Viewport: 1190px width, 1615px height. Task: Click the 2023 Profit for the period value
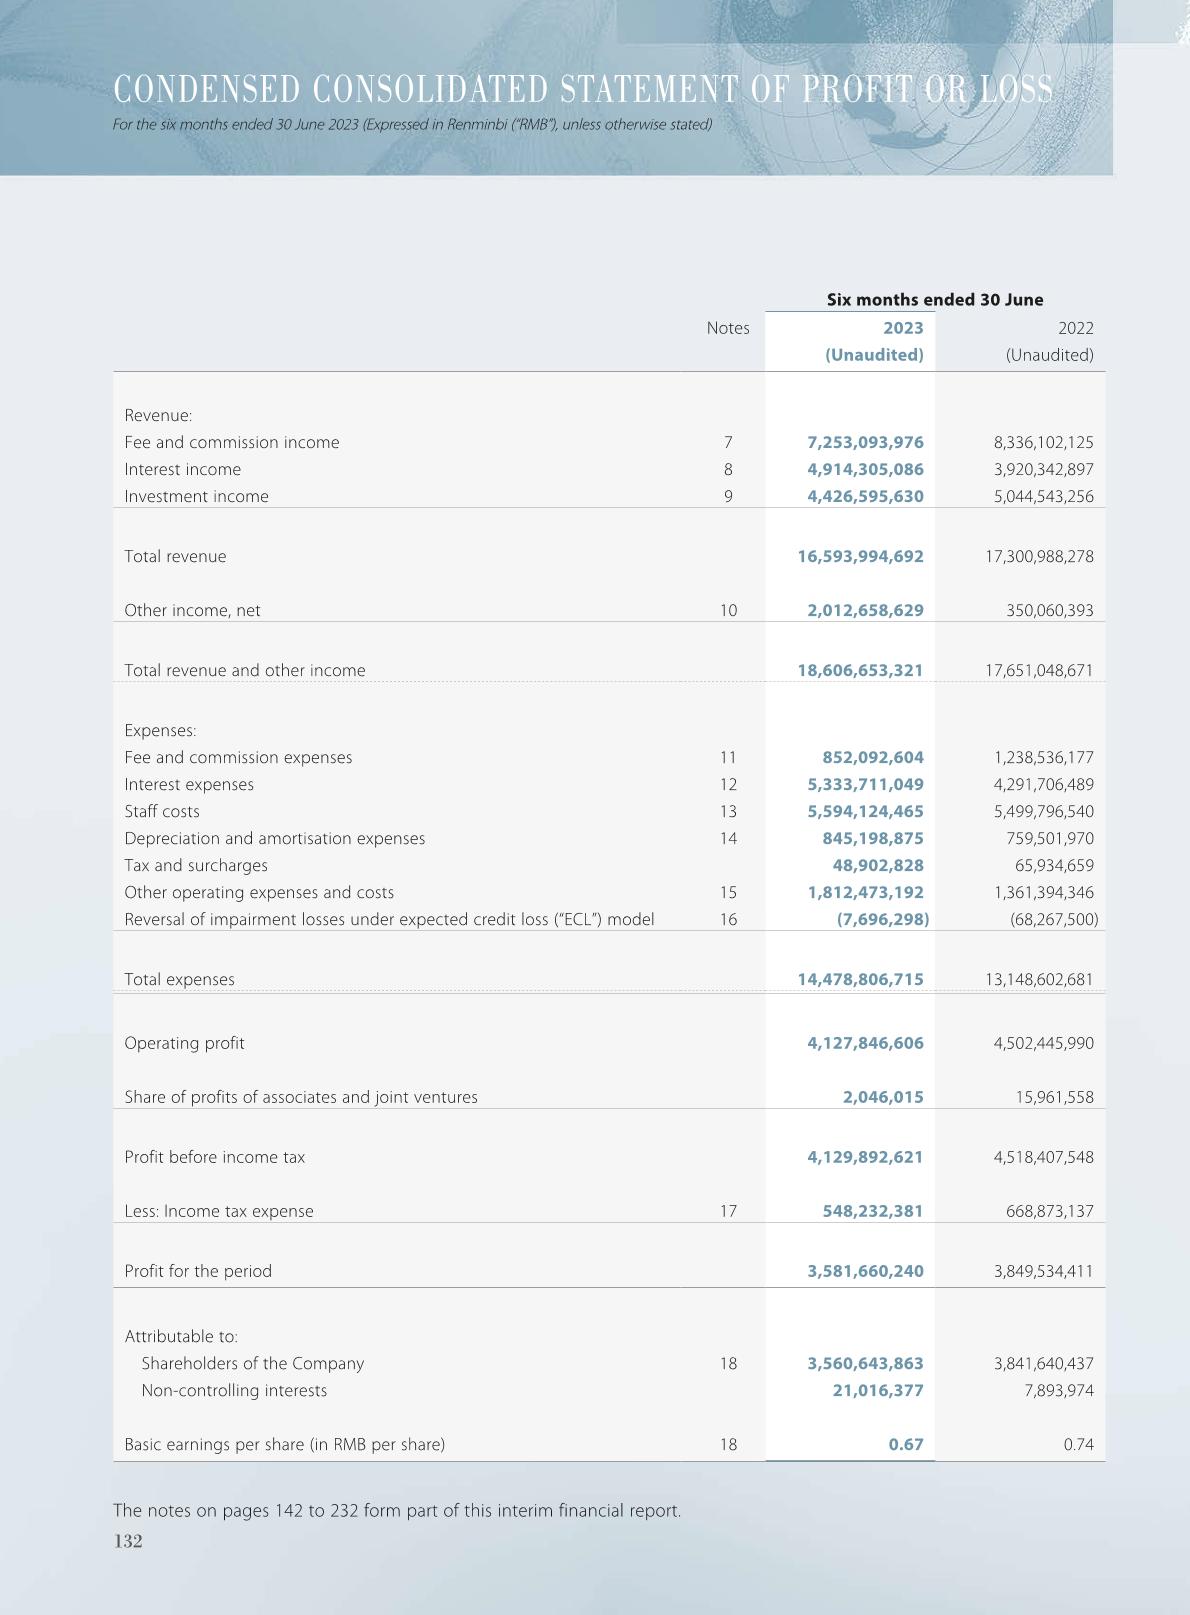(865, 1271)
